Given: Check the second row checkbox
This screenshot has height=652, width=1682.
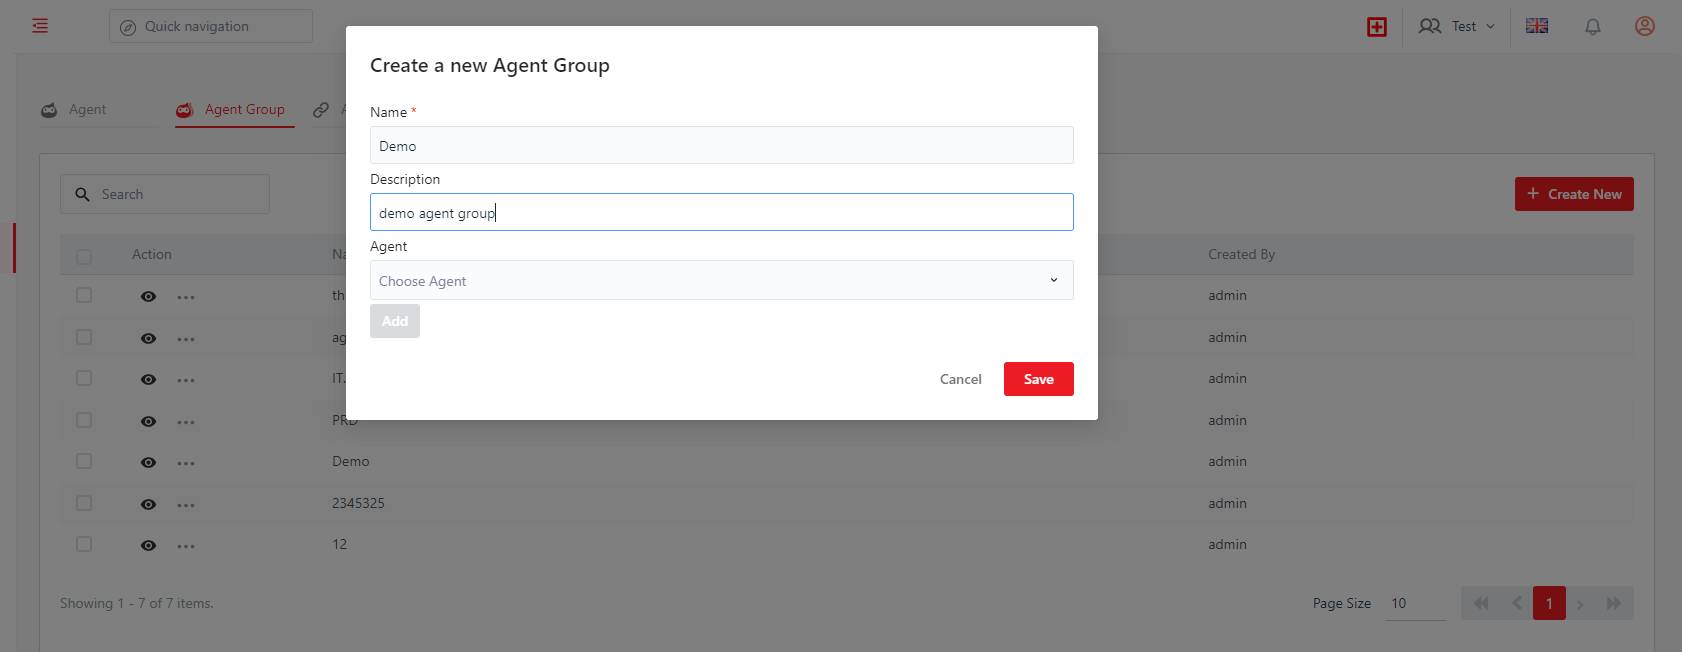Looking at the screenshot, I should coord(84,337).
